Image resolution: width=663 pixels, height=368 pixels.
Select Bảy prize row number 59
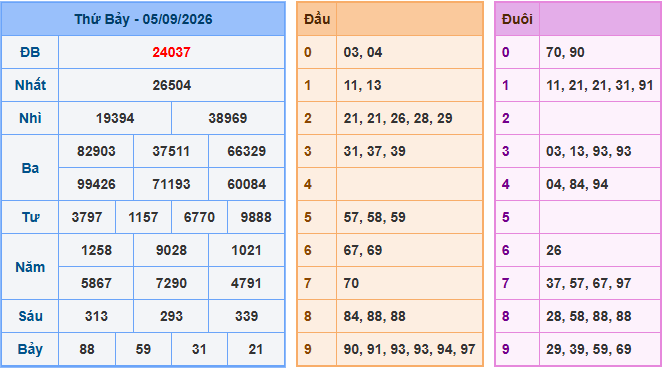[x=143, y=349]
